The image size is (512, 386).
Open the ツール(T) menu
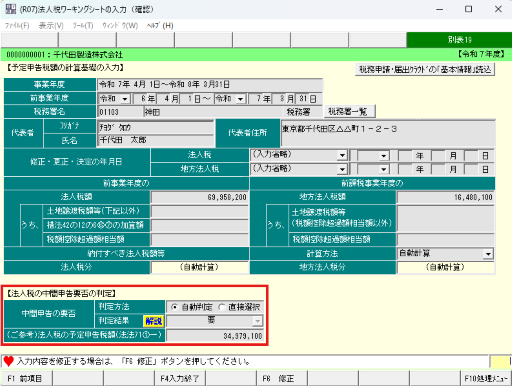click(83, 26)
